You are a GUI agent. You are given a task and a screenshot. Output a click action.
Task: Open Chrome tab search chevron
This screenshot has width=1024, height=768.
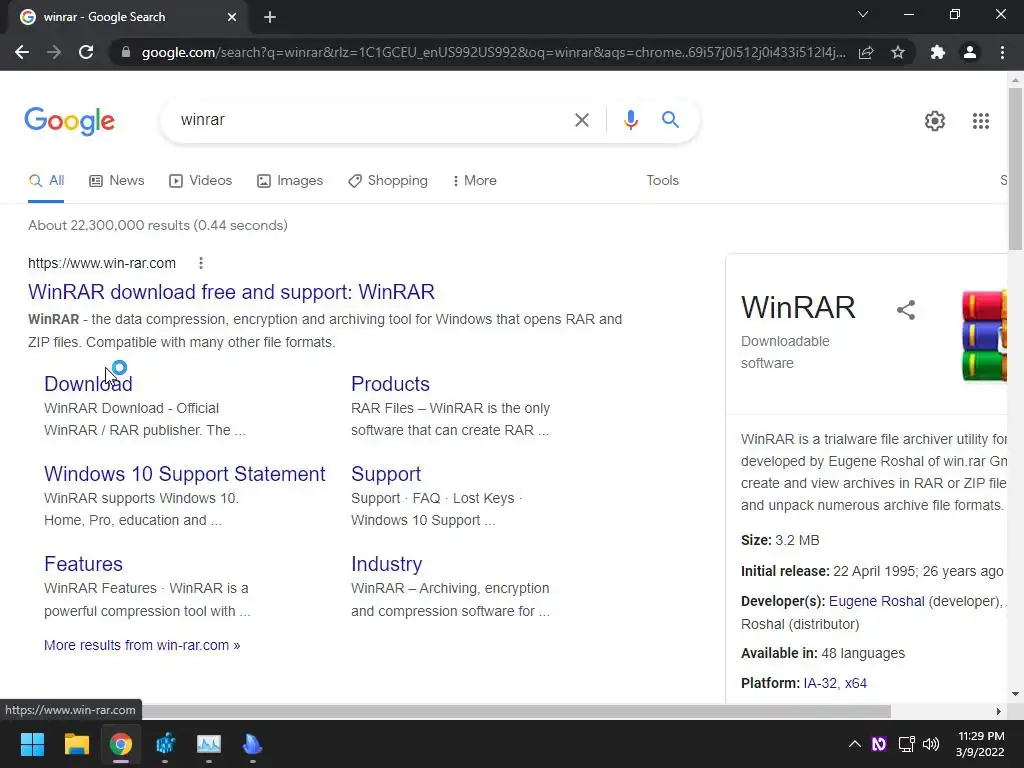pyautogui.click(x=863, y=14)
